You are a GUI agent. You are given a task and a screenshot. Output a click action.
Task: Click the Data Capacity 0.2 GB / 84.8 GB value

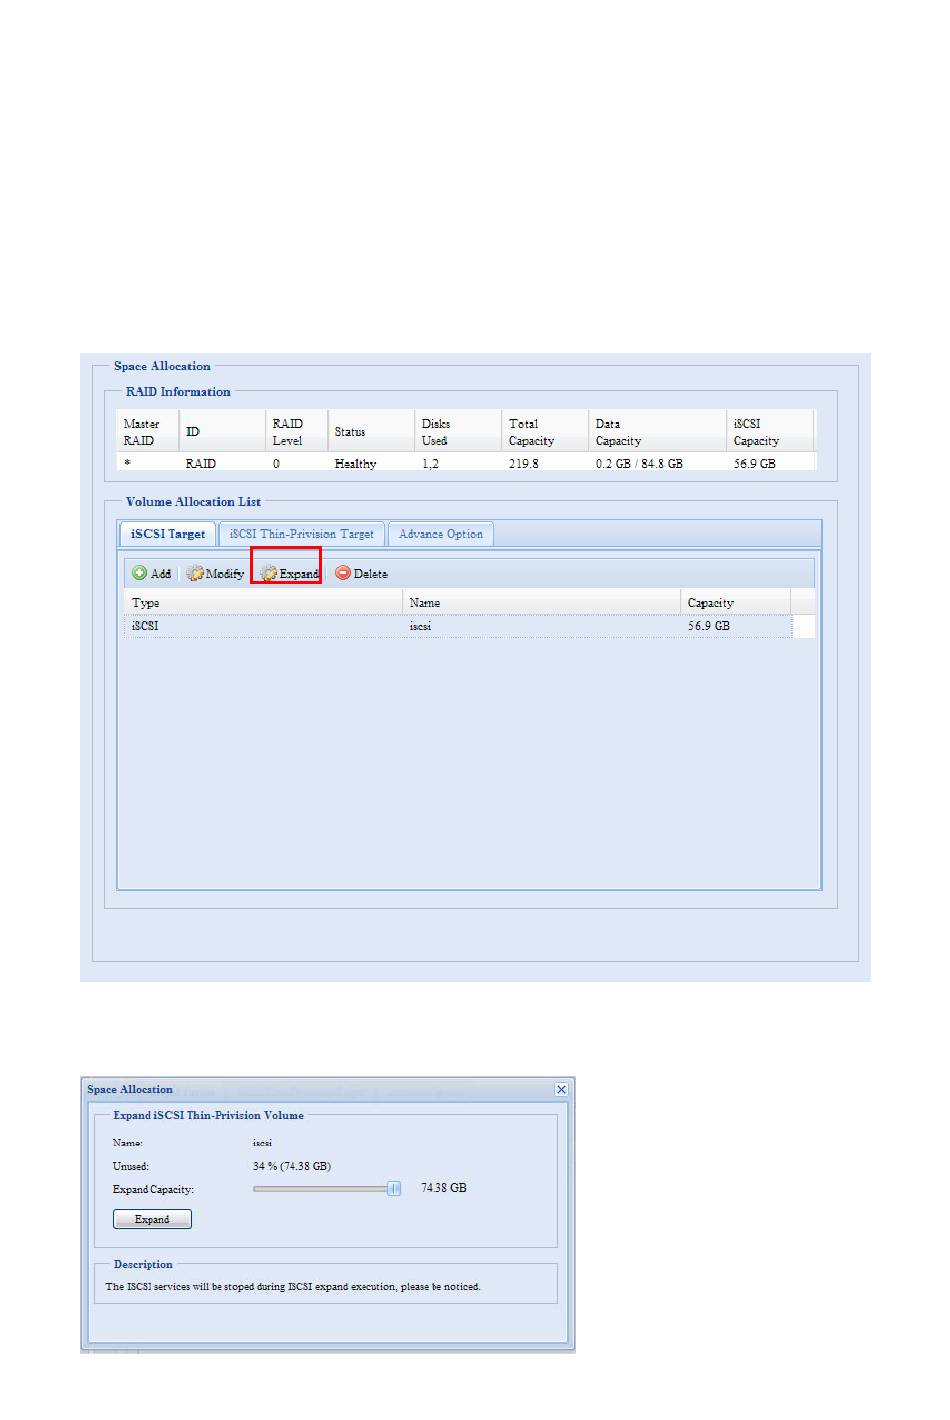[x=639, y=464]
